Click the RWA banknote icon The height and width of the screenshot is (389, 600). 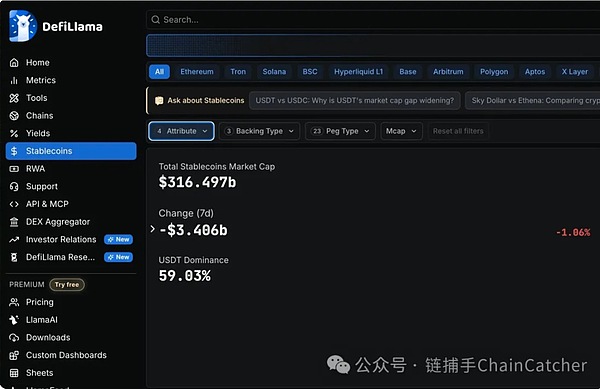click(x=14, y=169)
